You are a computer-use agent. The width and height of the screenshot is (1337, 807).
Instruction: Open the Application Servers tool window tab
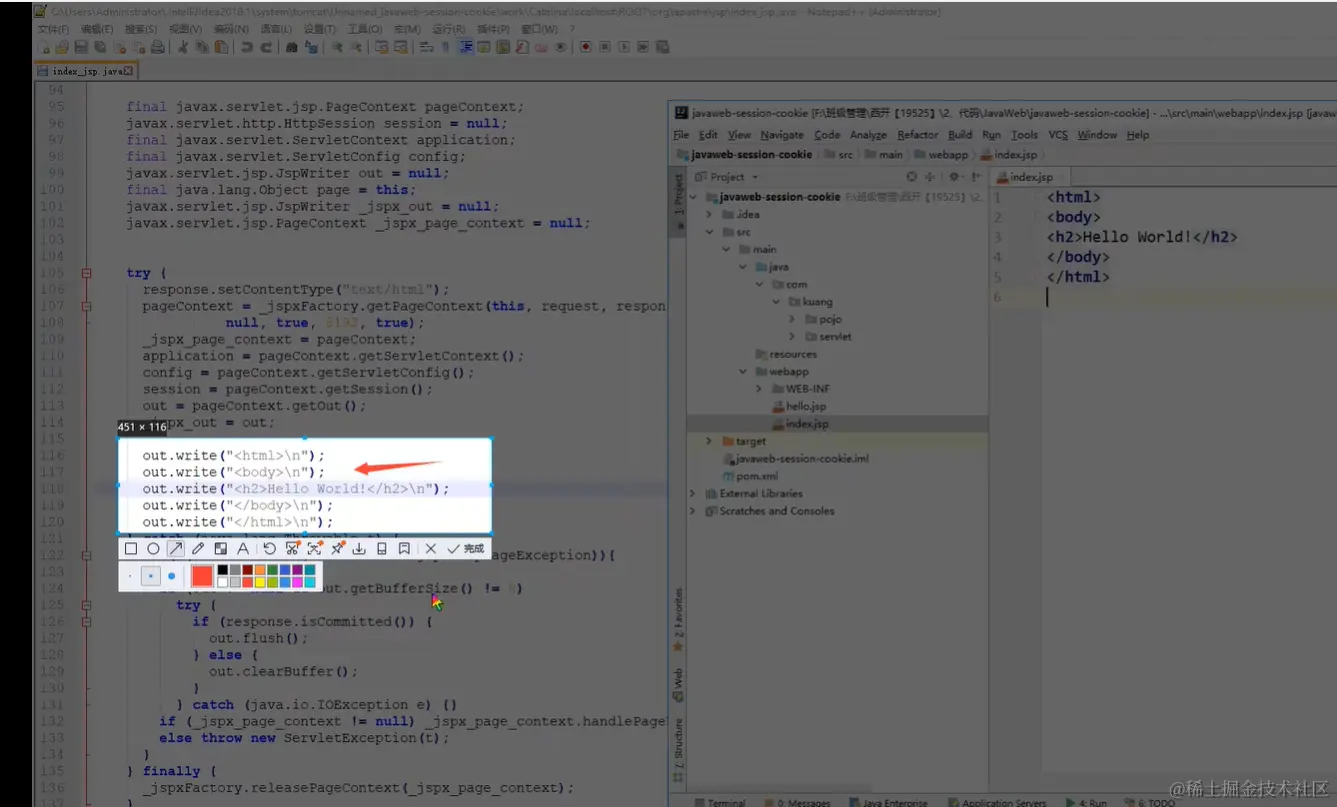[997, 802]
